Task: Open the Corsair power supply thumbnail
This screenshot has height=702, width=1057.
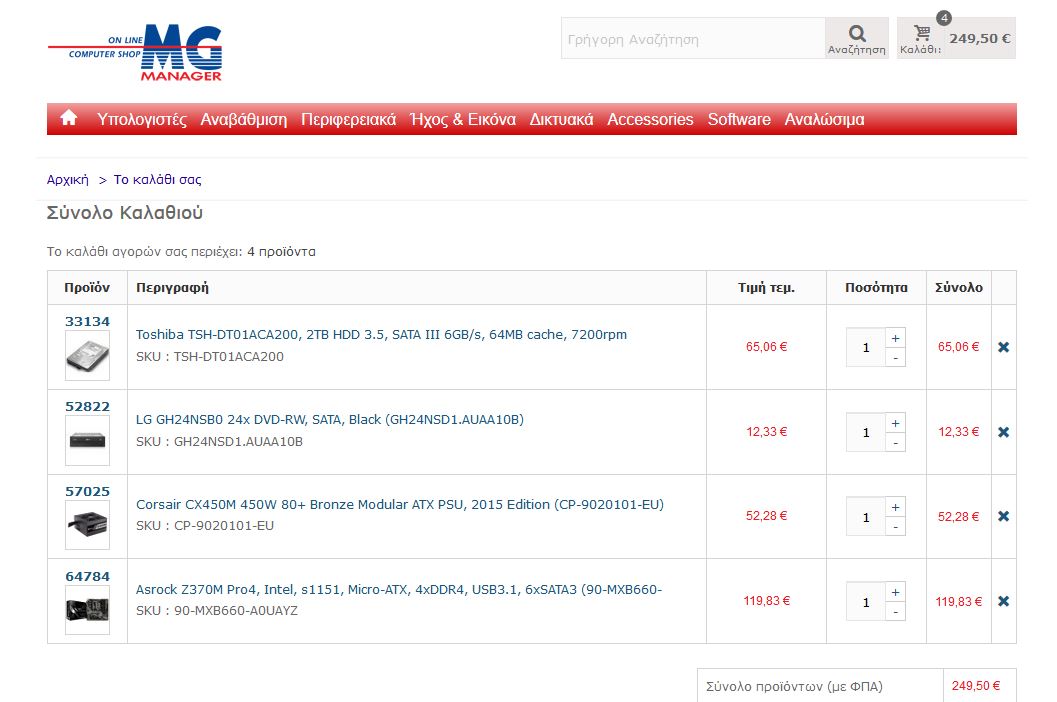Action: point(87,525)
